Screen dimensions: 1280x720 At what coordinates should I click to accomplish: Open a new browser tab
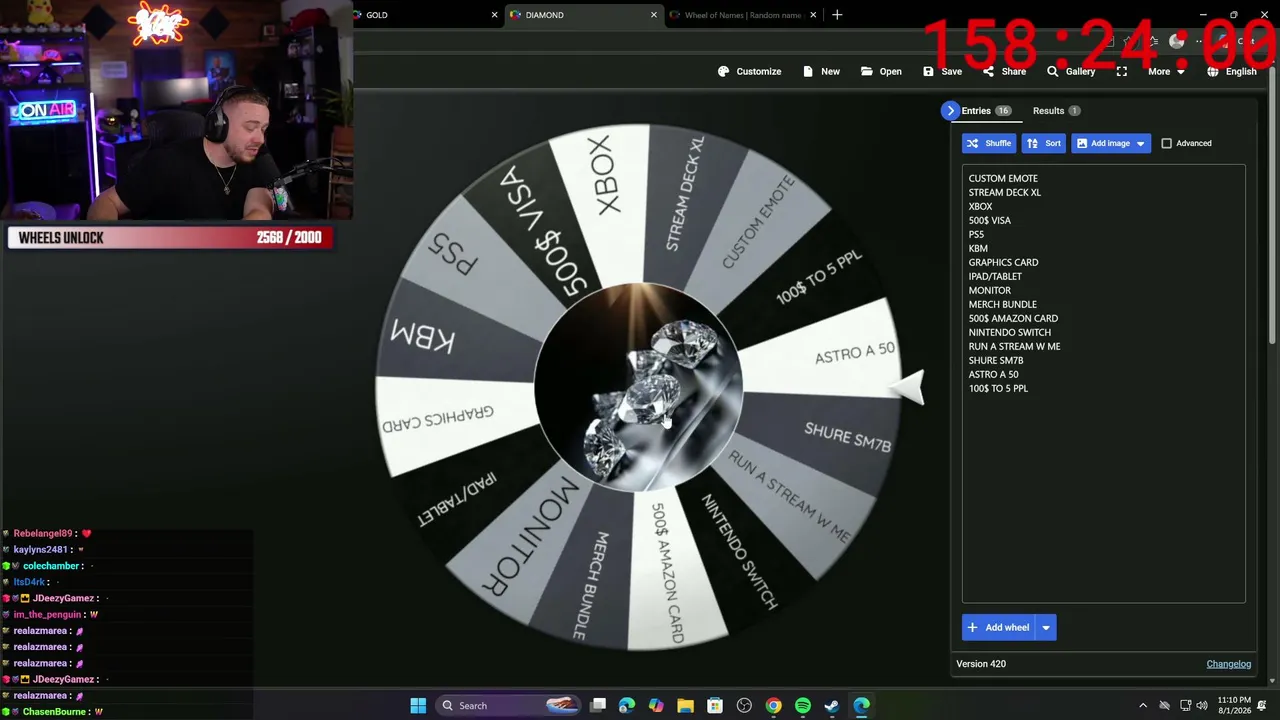pyautogui.click(x=837, y=15)
